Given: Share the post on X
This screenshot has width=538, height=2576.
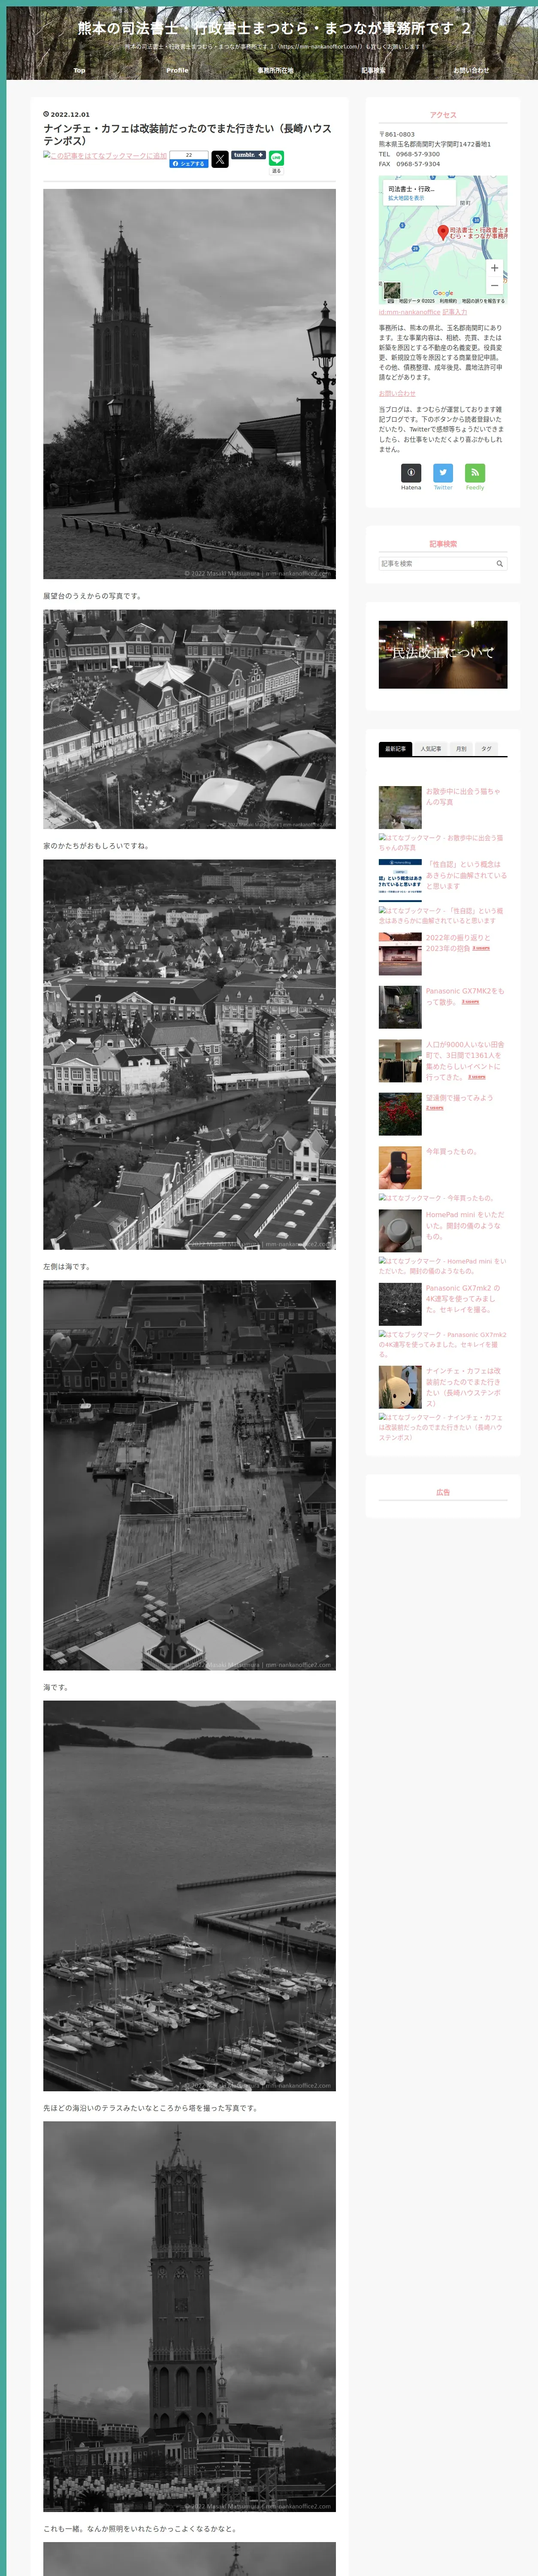Looking at the screenshot, I should tap(220, 159).
